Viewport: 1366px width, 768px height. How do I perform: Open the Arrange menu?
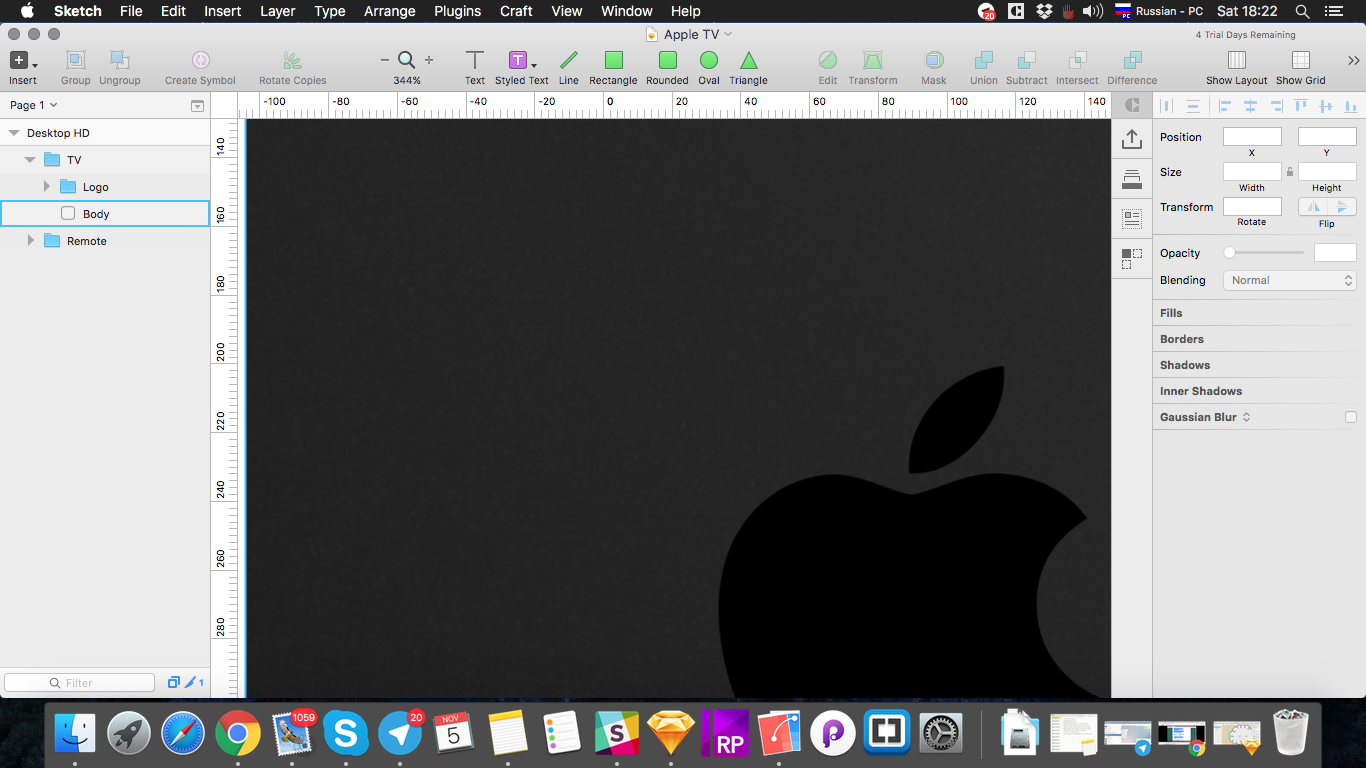tap(389, 11)
